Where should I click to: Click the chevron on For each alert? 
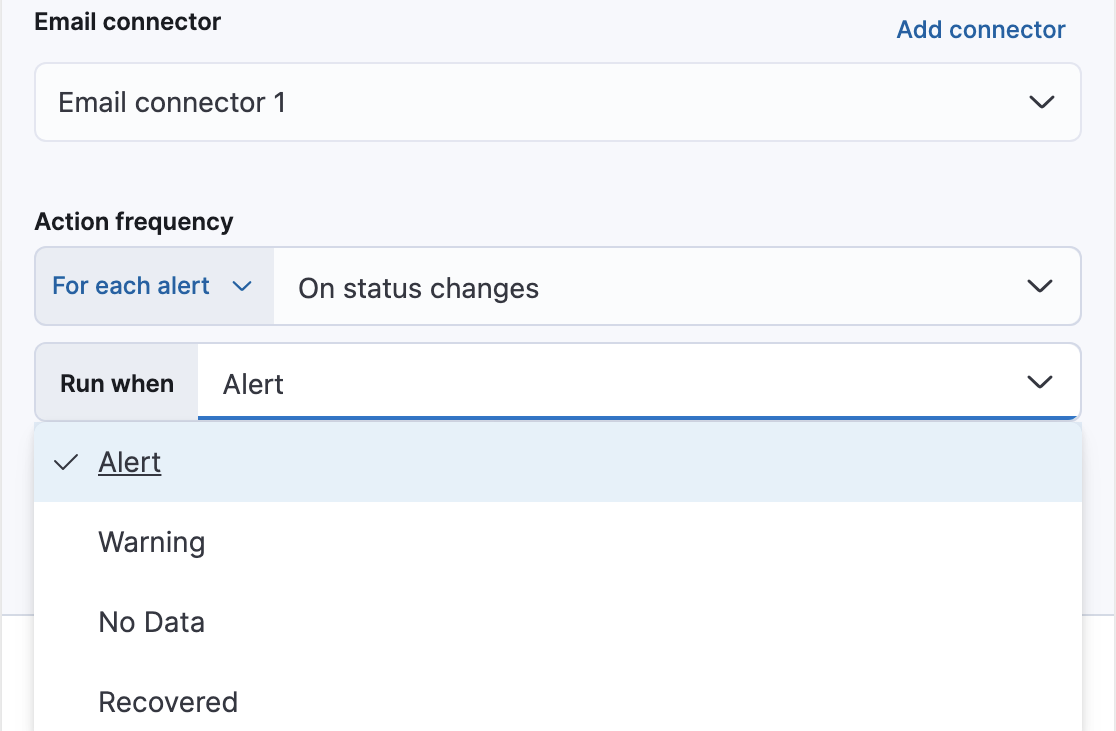(241, 286)
